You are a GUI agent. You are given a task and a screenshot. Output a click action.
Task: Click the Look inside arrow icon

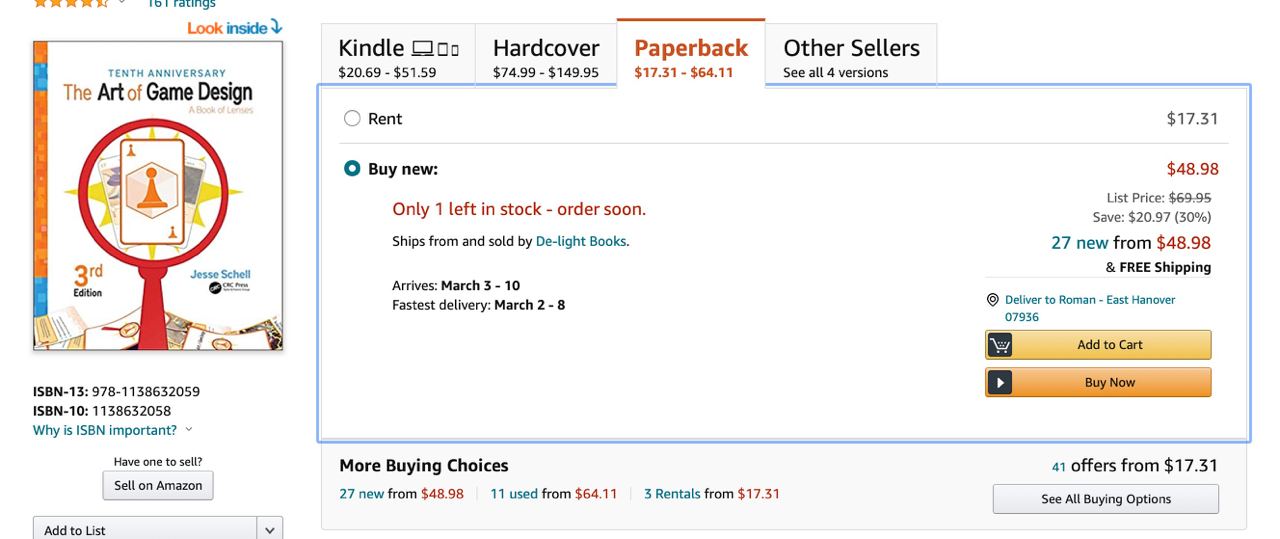coord(276,27)
